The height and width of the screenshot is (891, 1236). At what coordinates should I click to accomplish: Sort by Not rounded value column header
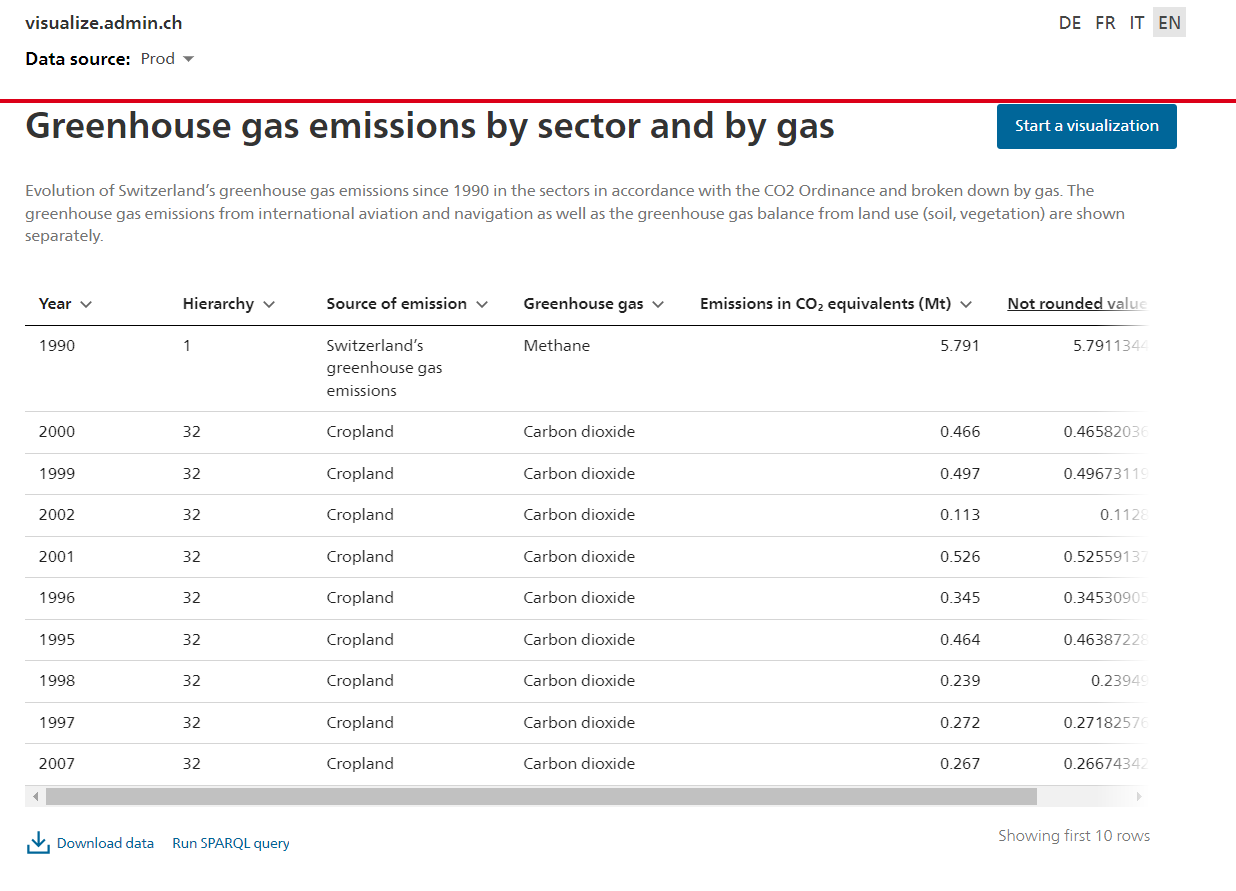[x=1076, y=304]
